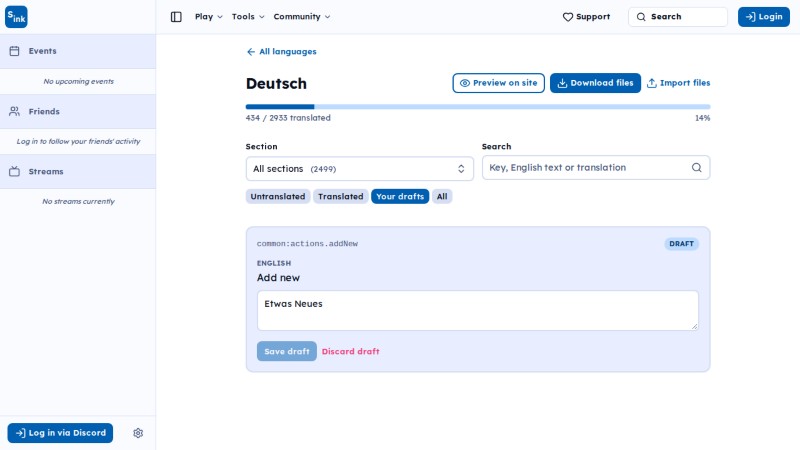The image size is (800, 450).
Task: Click '434 / 2933 translated' text
Action: 288,118
